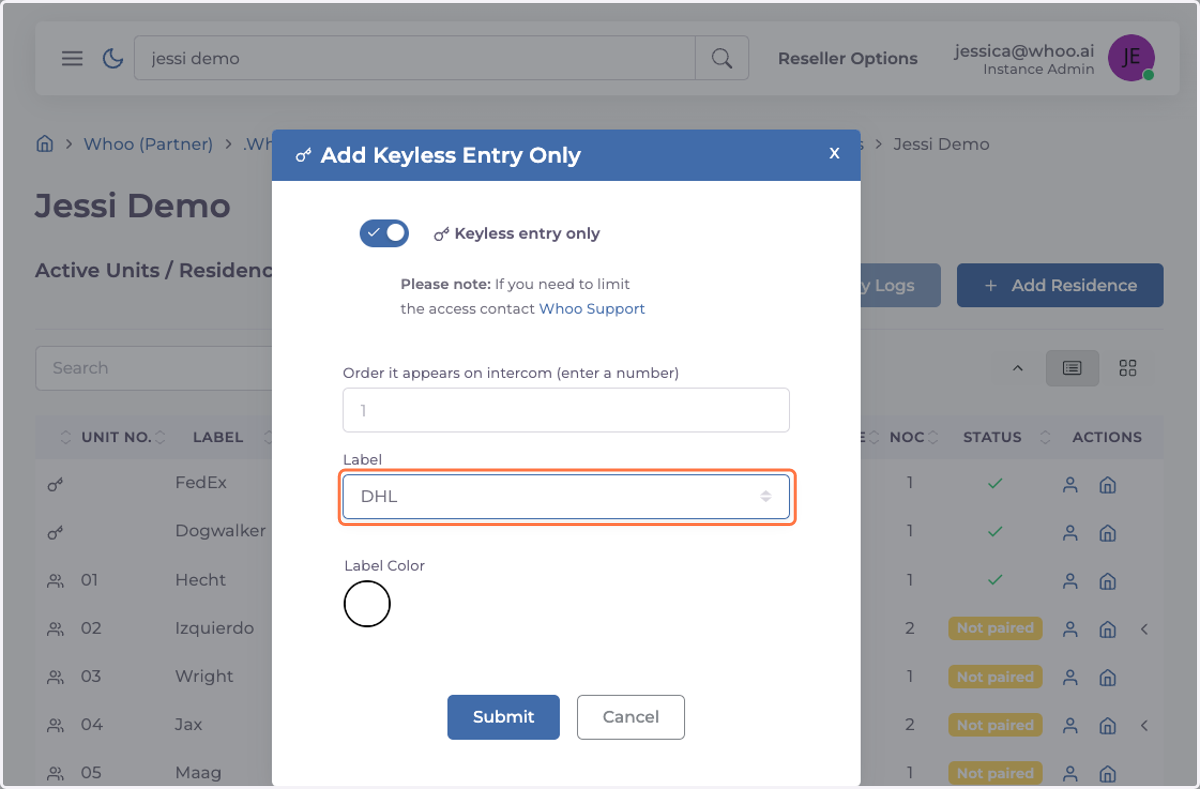This screenshot has width=1200, height=789.
Task: Click the FedEx label cell
Action: 201,482
